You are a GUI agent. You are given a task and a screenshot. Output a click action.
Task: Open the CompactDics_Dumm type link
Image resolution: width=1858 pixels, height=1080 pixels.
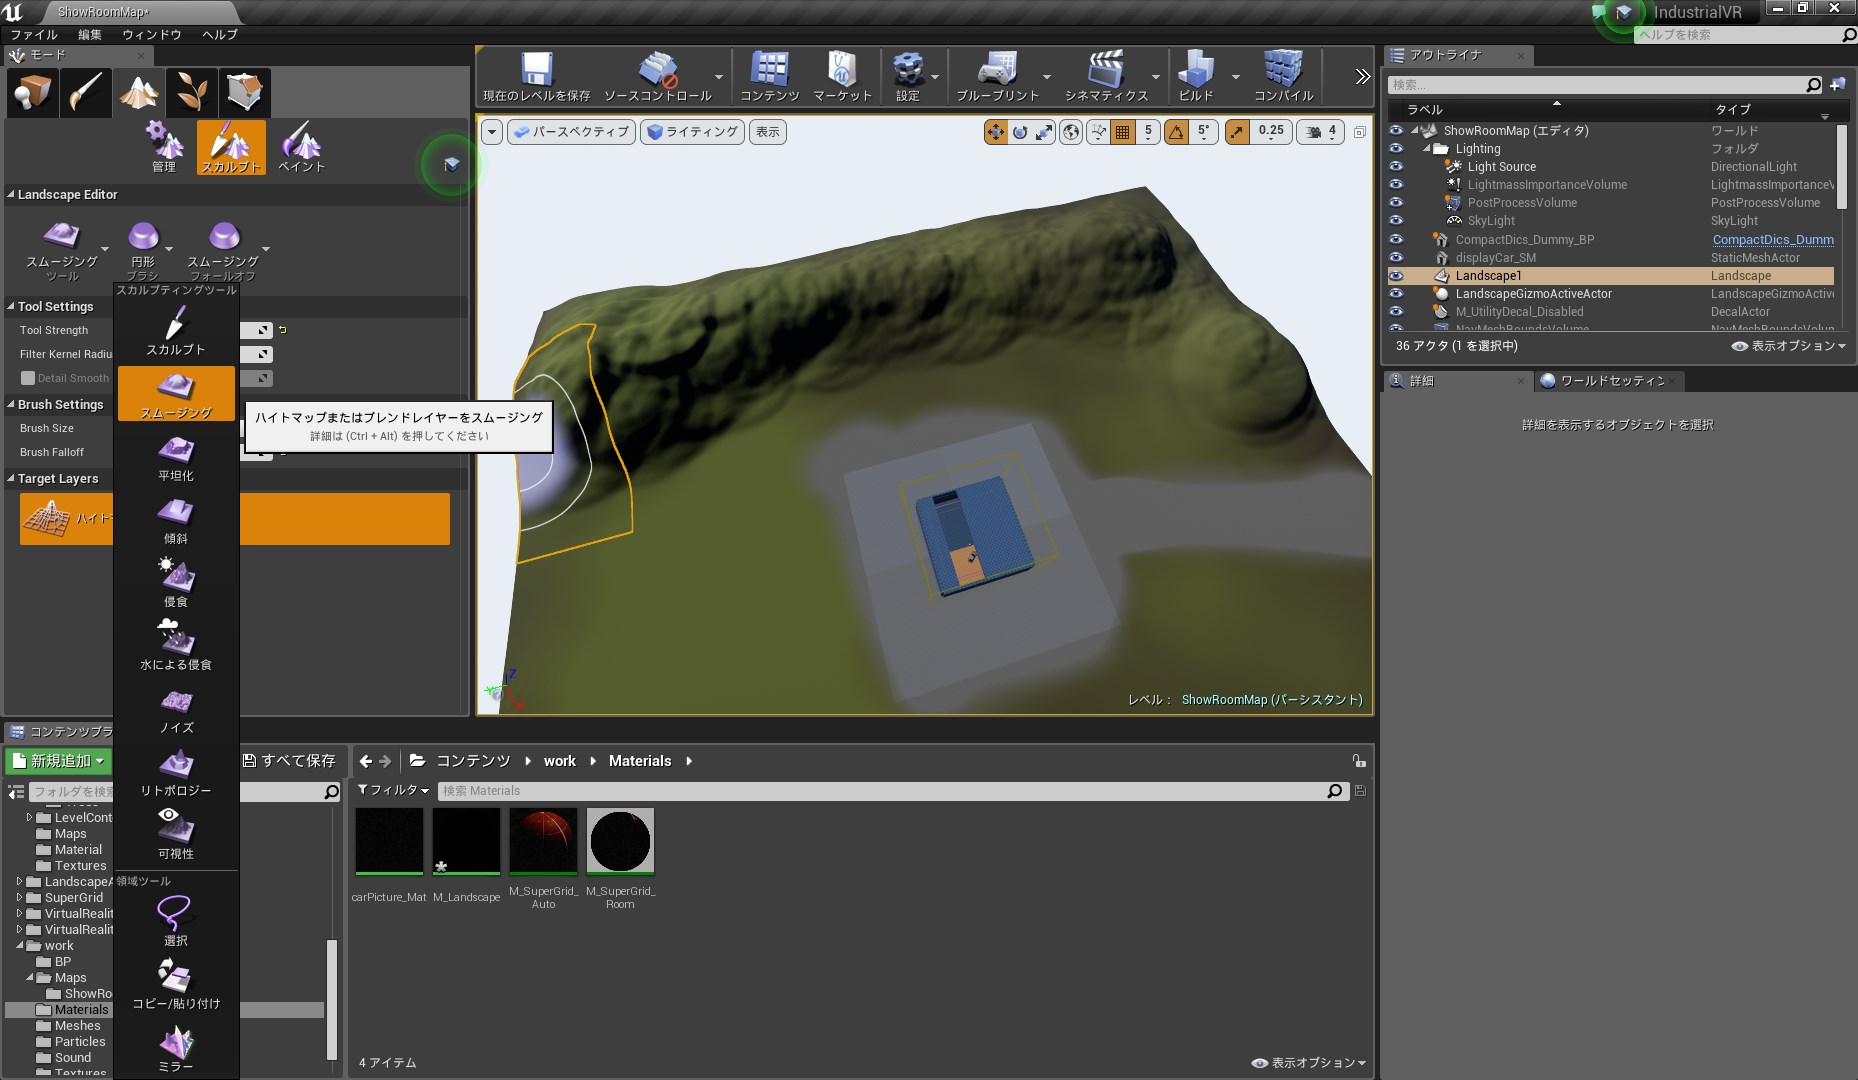(x=1773, y=240)
